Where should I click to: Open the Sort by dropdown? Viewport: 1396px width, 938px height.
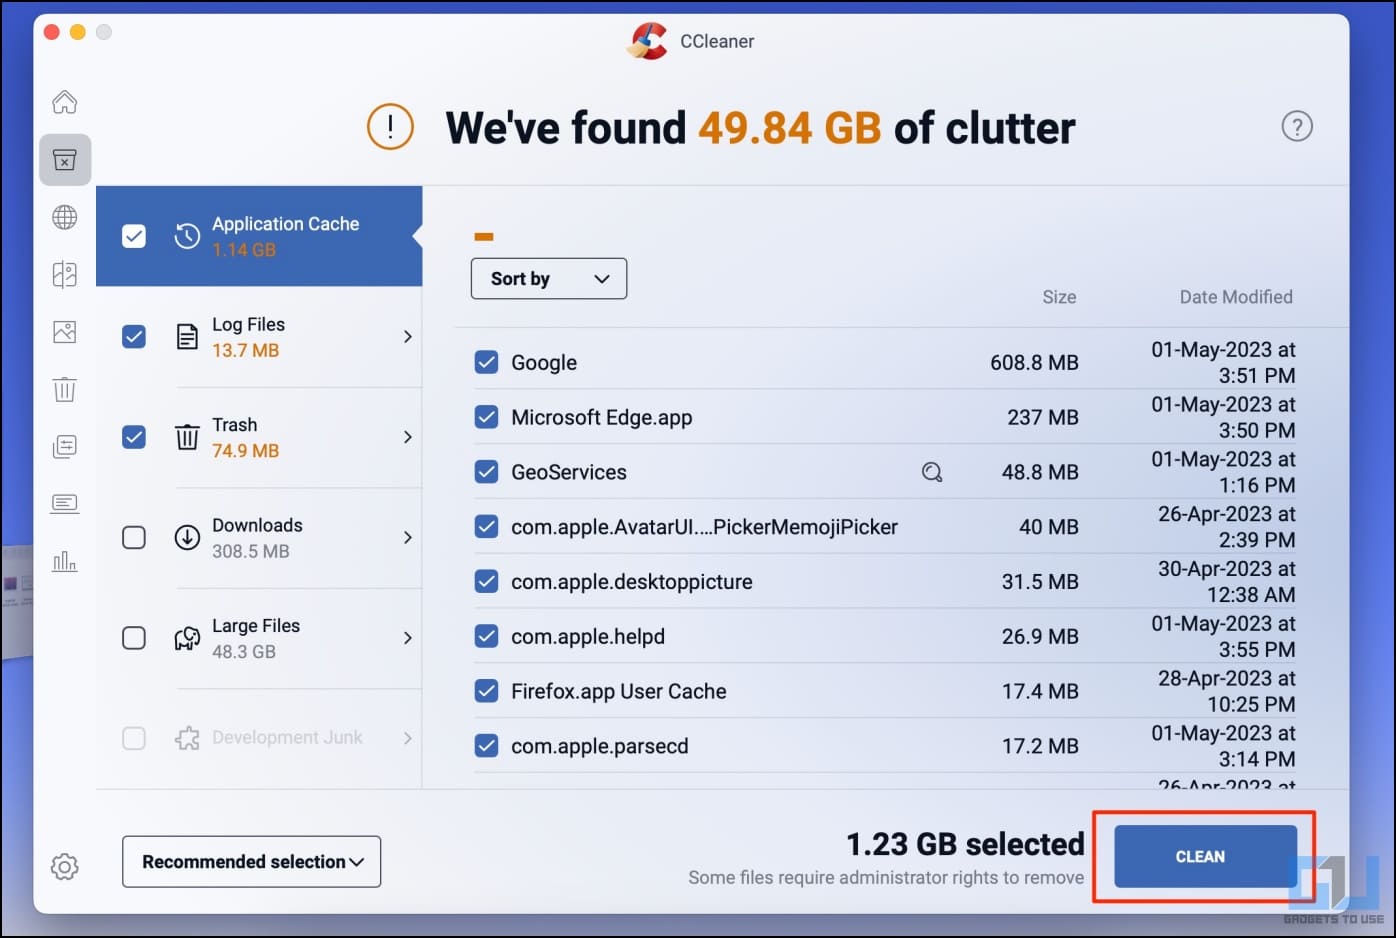[x=549, y=279]
